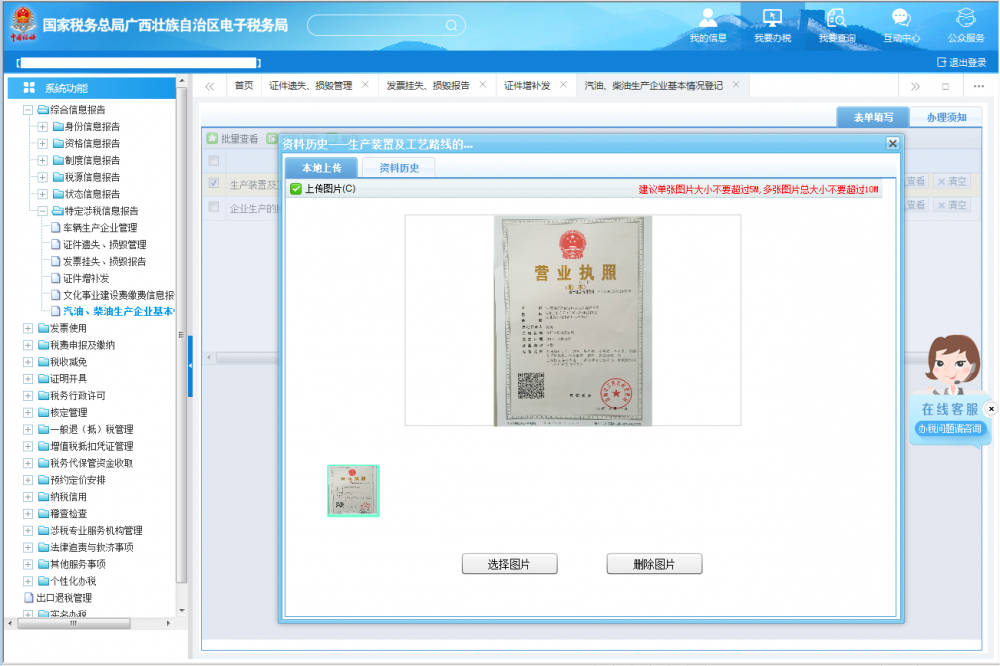Select the business license thumbnail
The height and width of the screenshot is (666, 1000).
[x=353, y=490]
